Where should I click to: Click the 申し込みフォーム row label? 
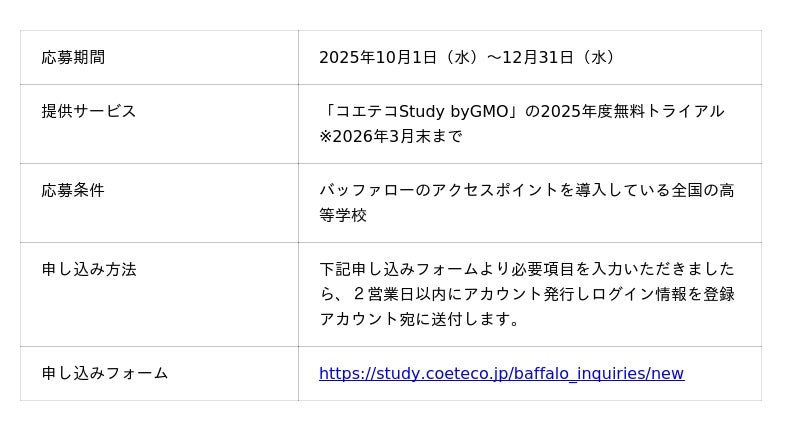point(105,374)
